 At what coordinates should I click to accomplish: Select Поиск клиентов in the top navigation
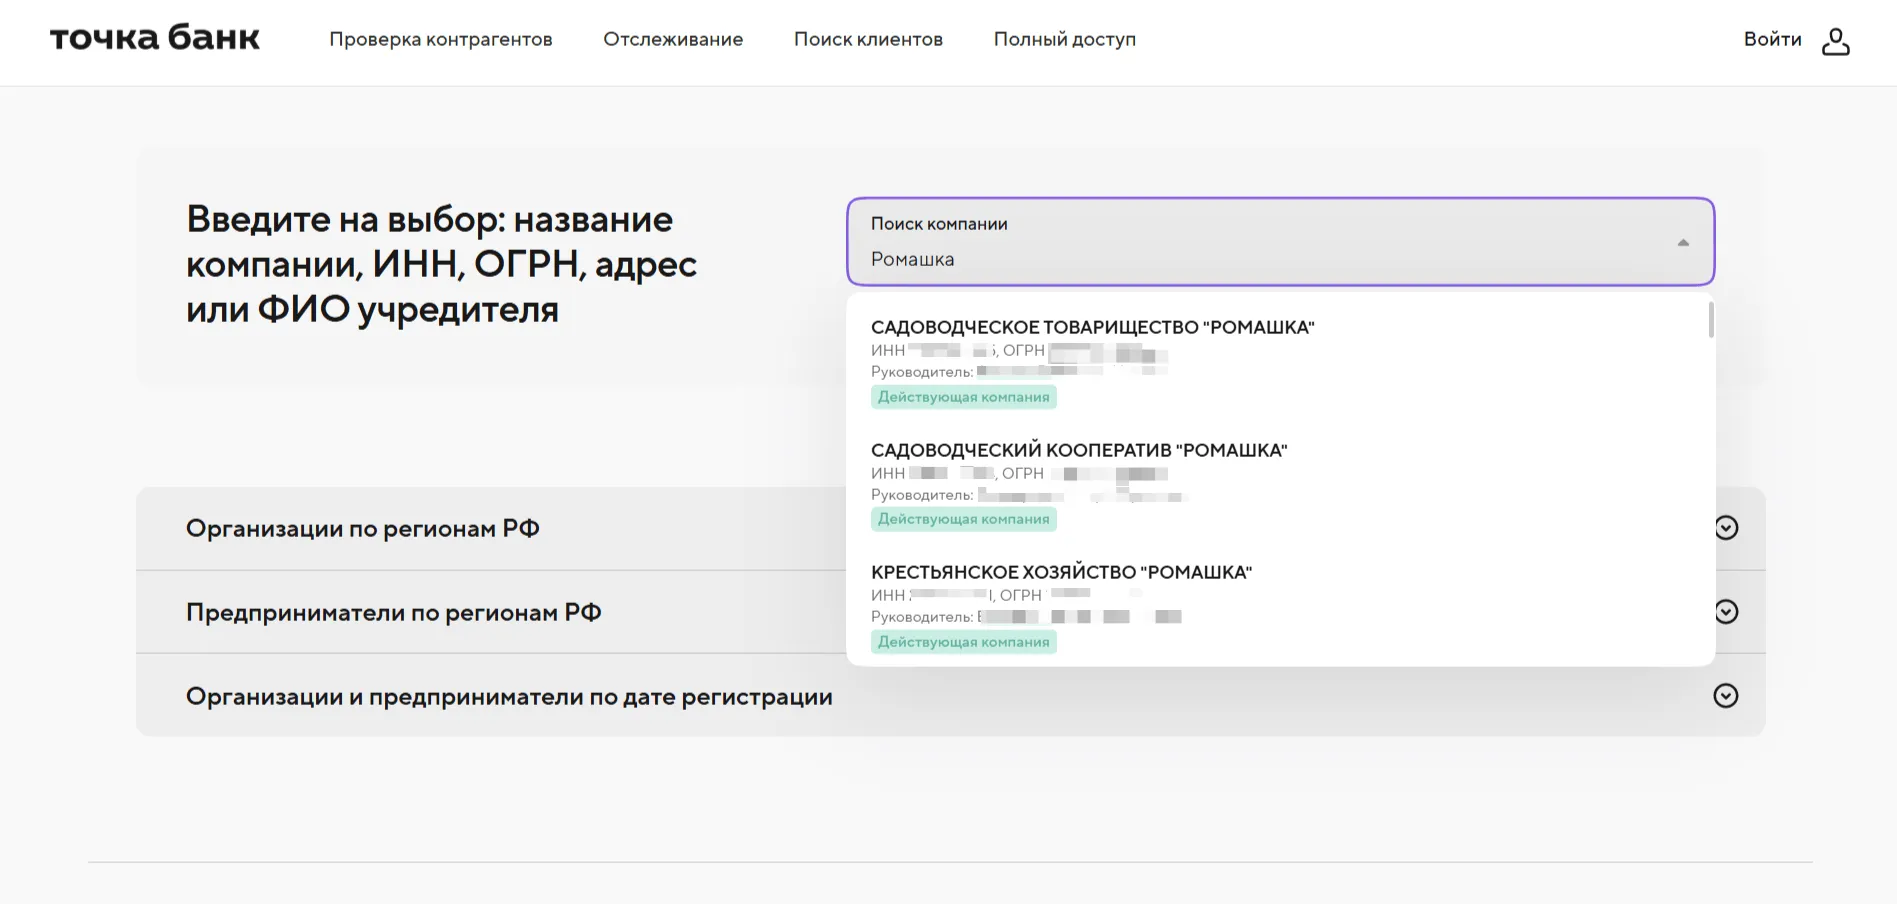tap(867, 39)
